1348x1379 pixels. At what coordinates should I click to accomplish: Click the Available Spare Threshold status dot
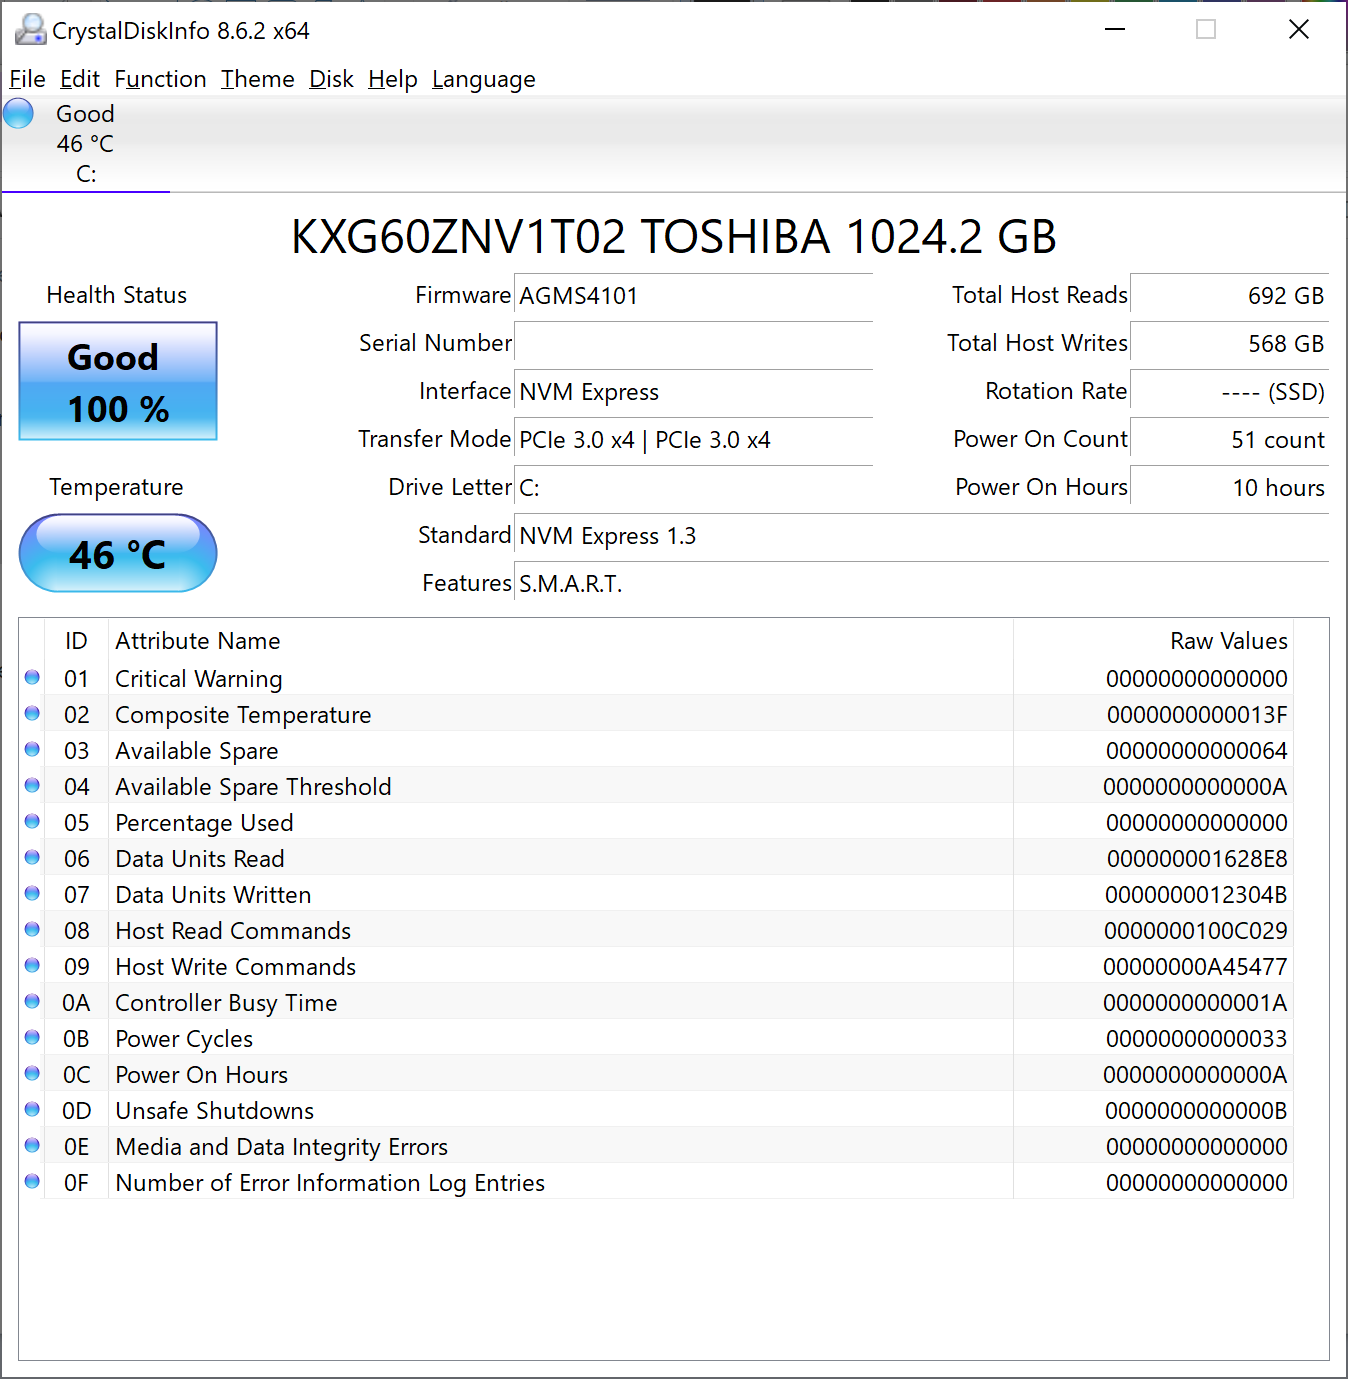point(32,785)
